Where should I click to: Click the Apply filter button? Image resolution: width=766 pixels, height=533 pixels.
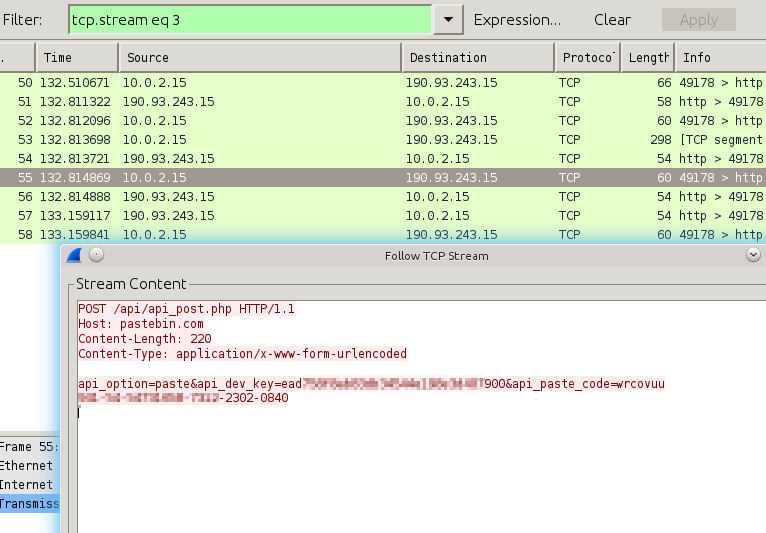[698, 19]
